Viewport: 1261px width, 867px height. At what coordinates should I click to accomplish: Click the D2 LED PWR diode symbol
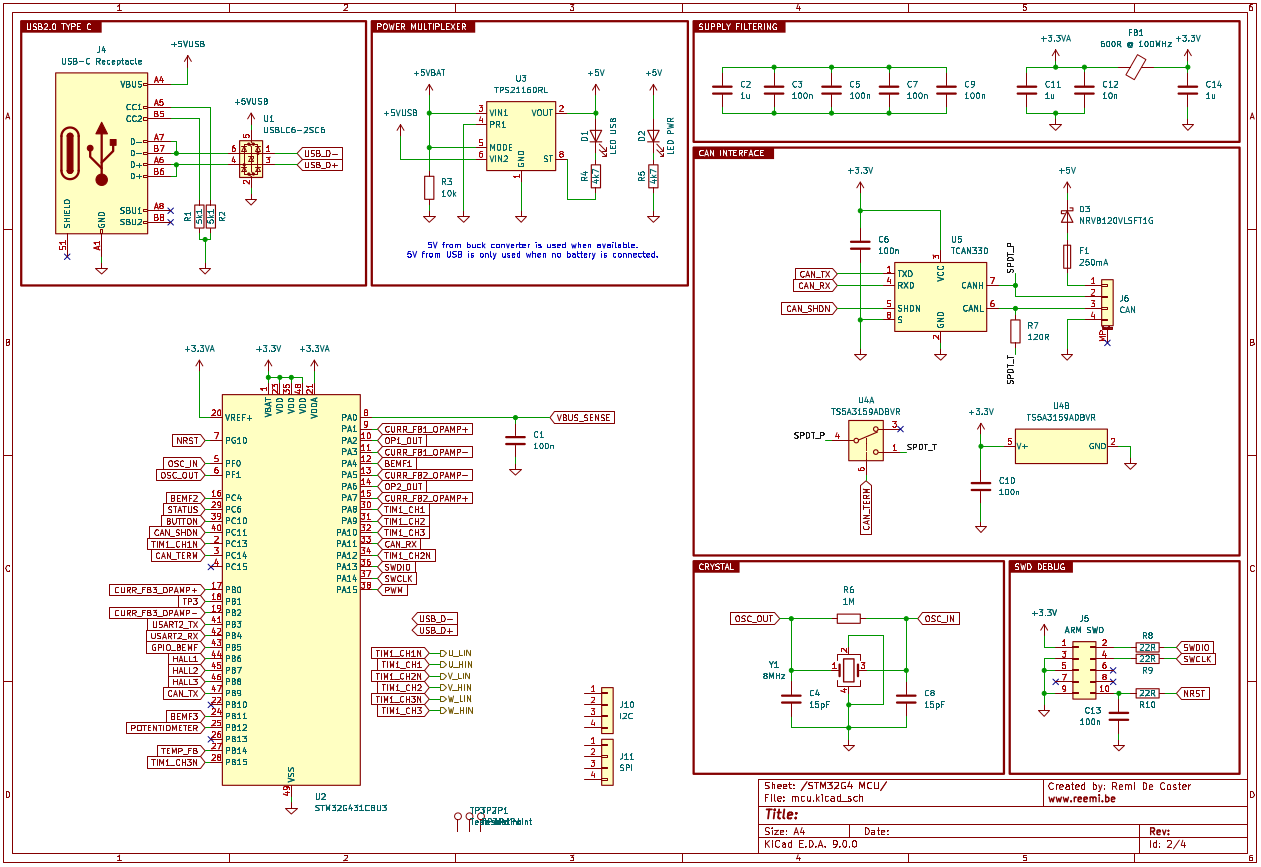654,136
